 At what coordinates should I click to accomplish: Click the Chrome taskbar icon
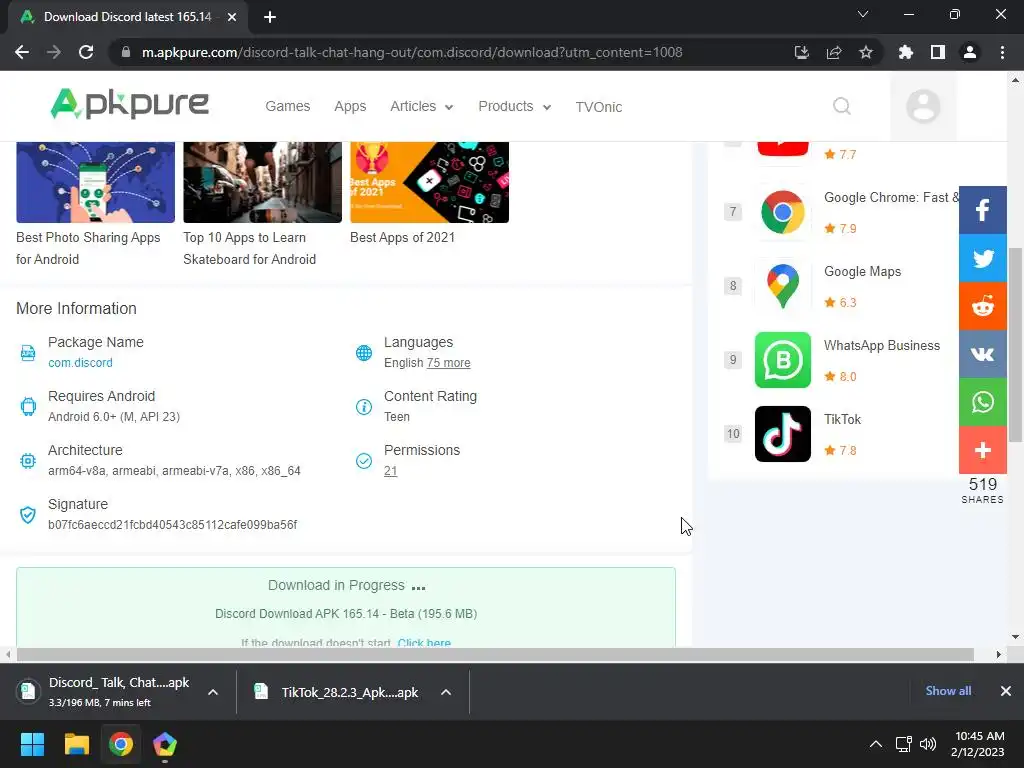[121, 744]
